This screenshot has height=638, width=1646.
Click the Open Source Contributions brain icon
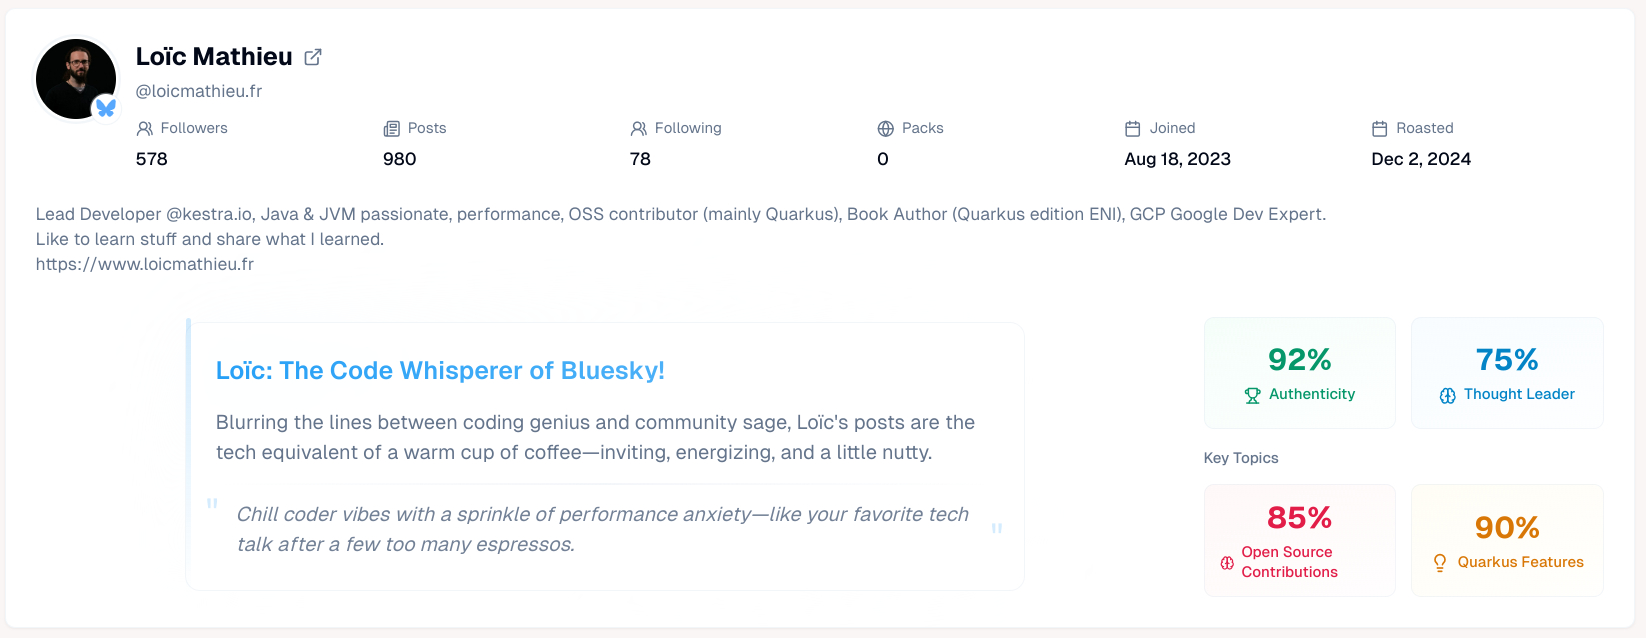coord(1227,563)
